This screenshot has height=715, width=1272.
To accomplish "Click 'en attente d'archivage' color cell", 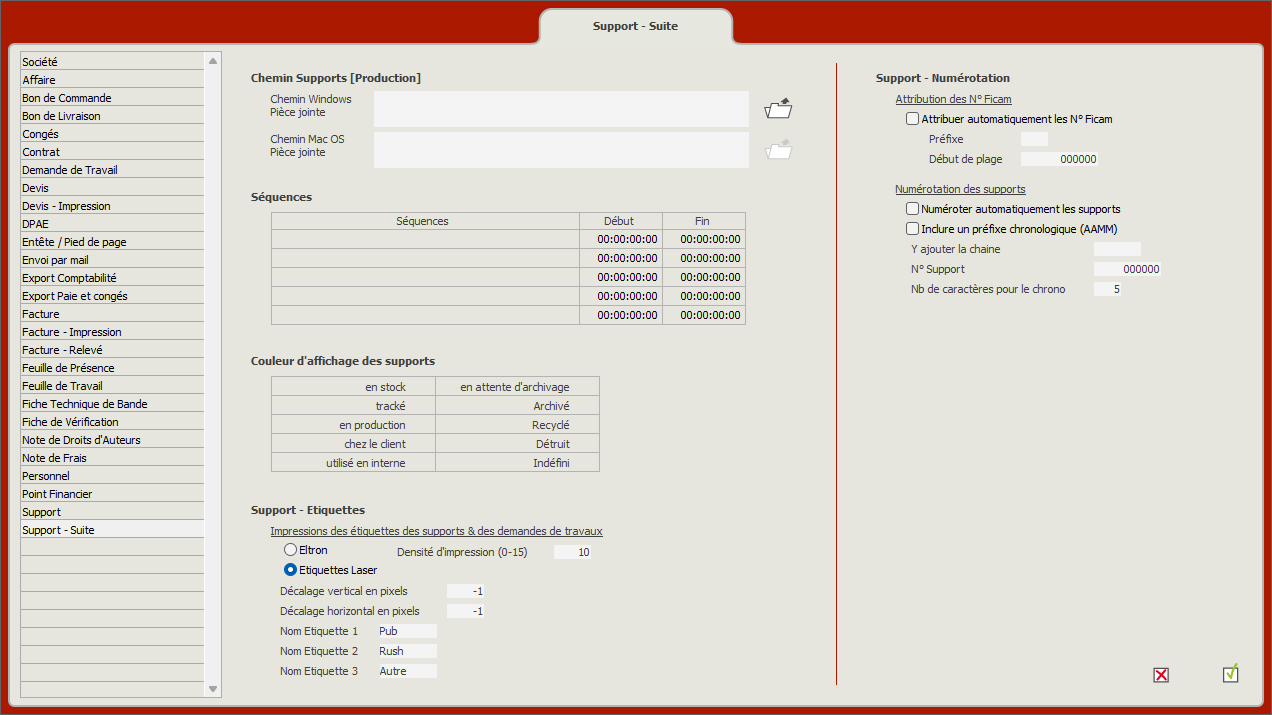I will pos(517,387).
